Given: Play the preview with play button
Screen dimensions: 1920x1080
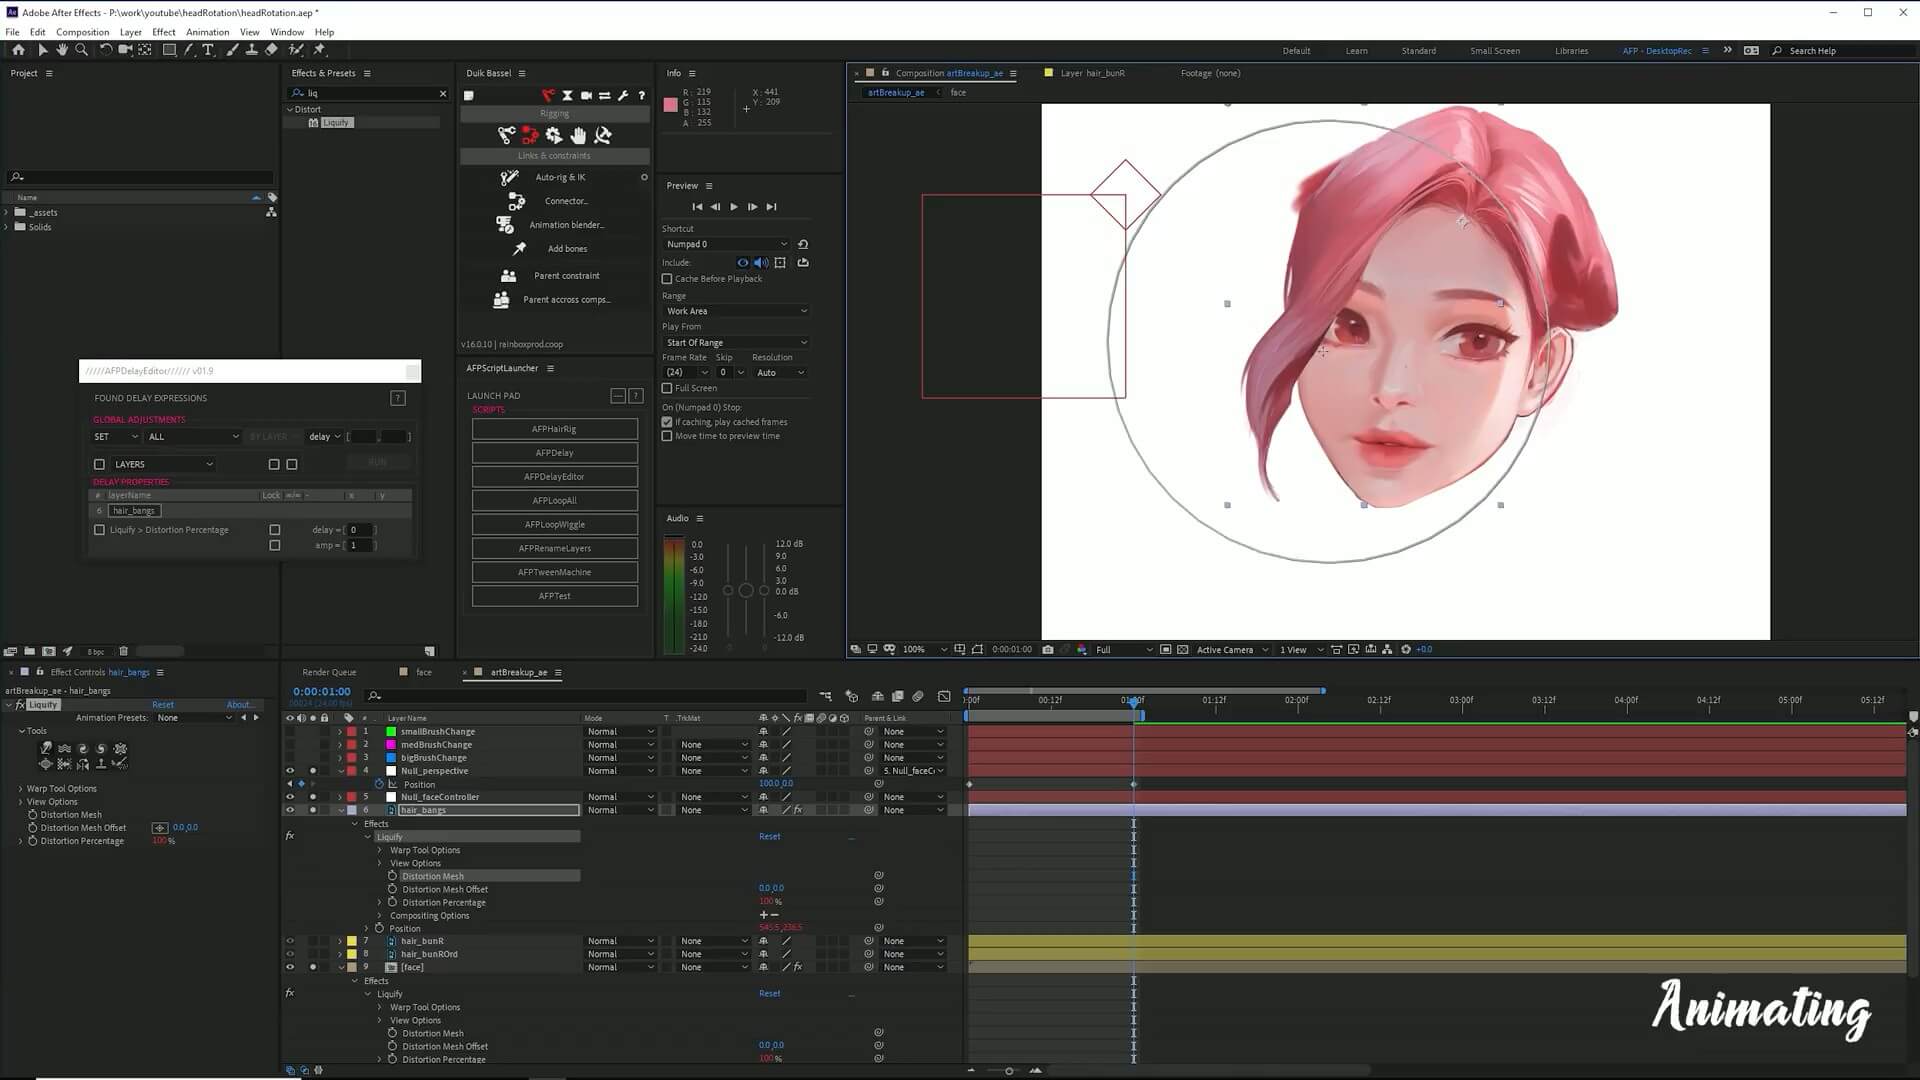Looking at the screenshot, I should pyautogui.click(x=734, y=207).
